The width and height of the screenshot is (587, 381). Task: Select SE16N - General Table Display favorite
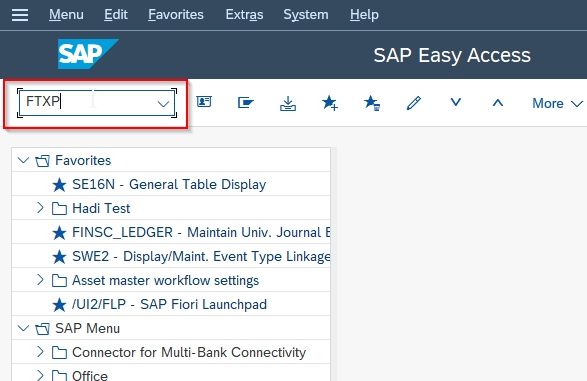169,184
